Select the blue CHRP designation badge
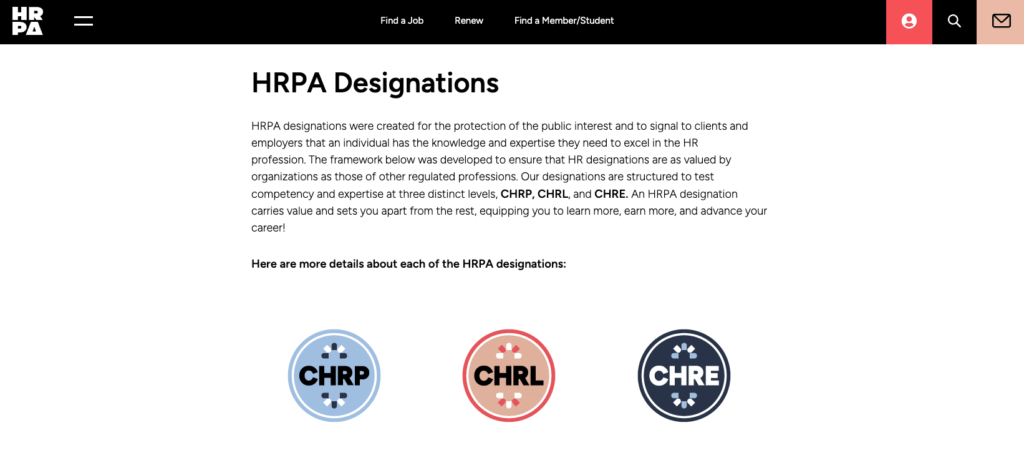1024x463 pixels. (334, 375)
